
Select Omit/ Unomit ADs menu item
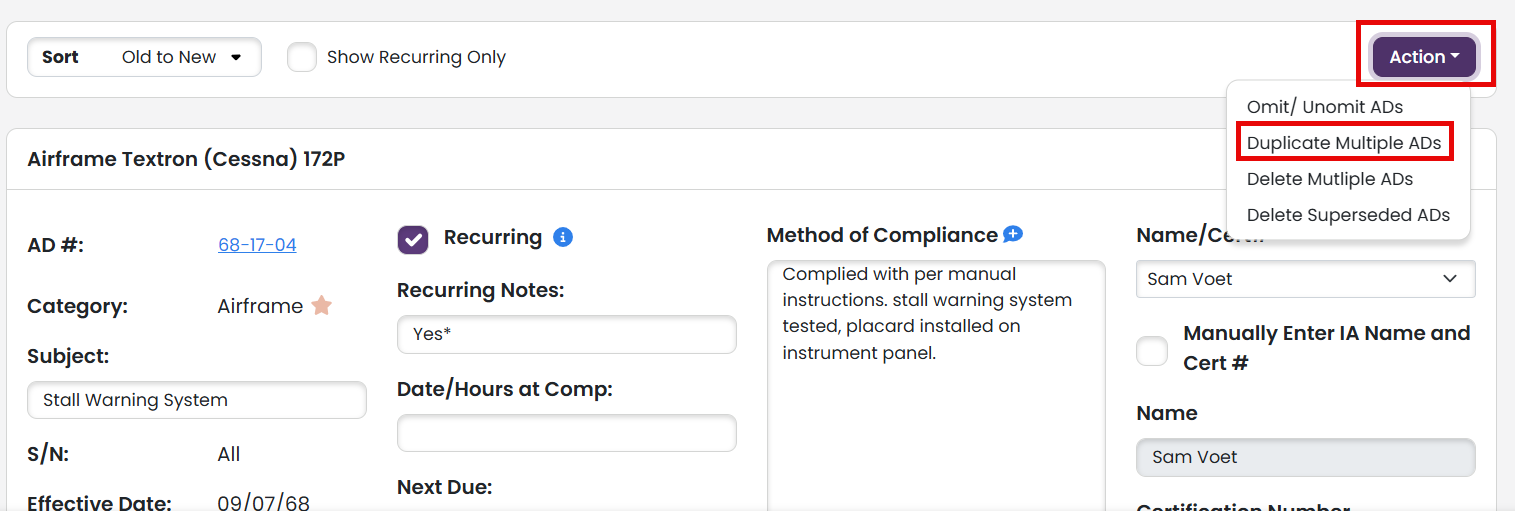[1325, 107]
